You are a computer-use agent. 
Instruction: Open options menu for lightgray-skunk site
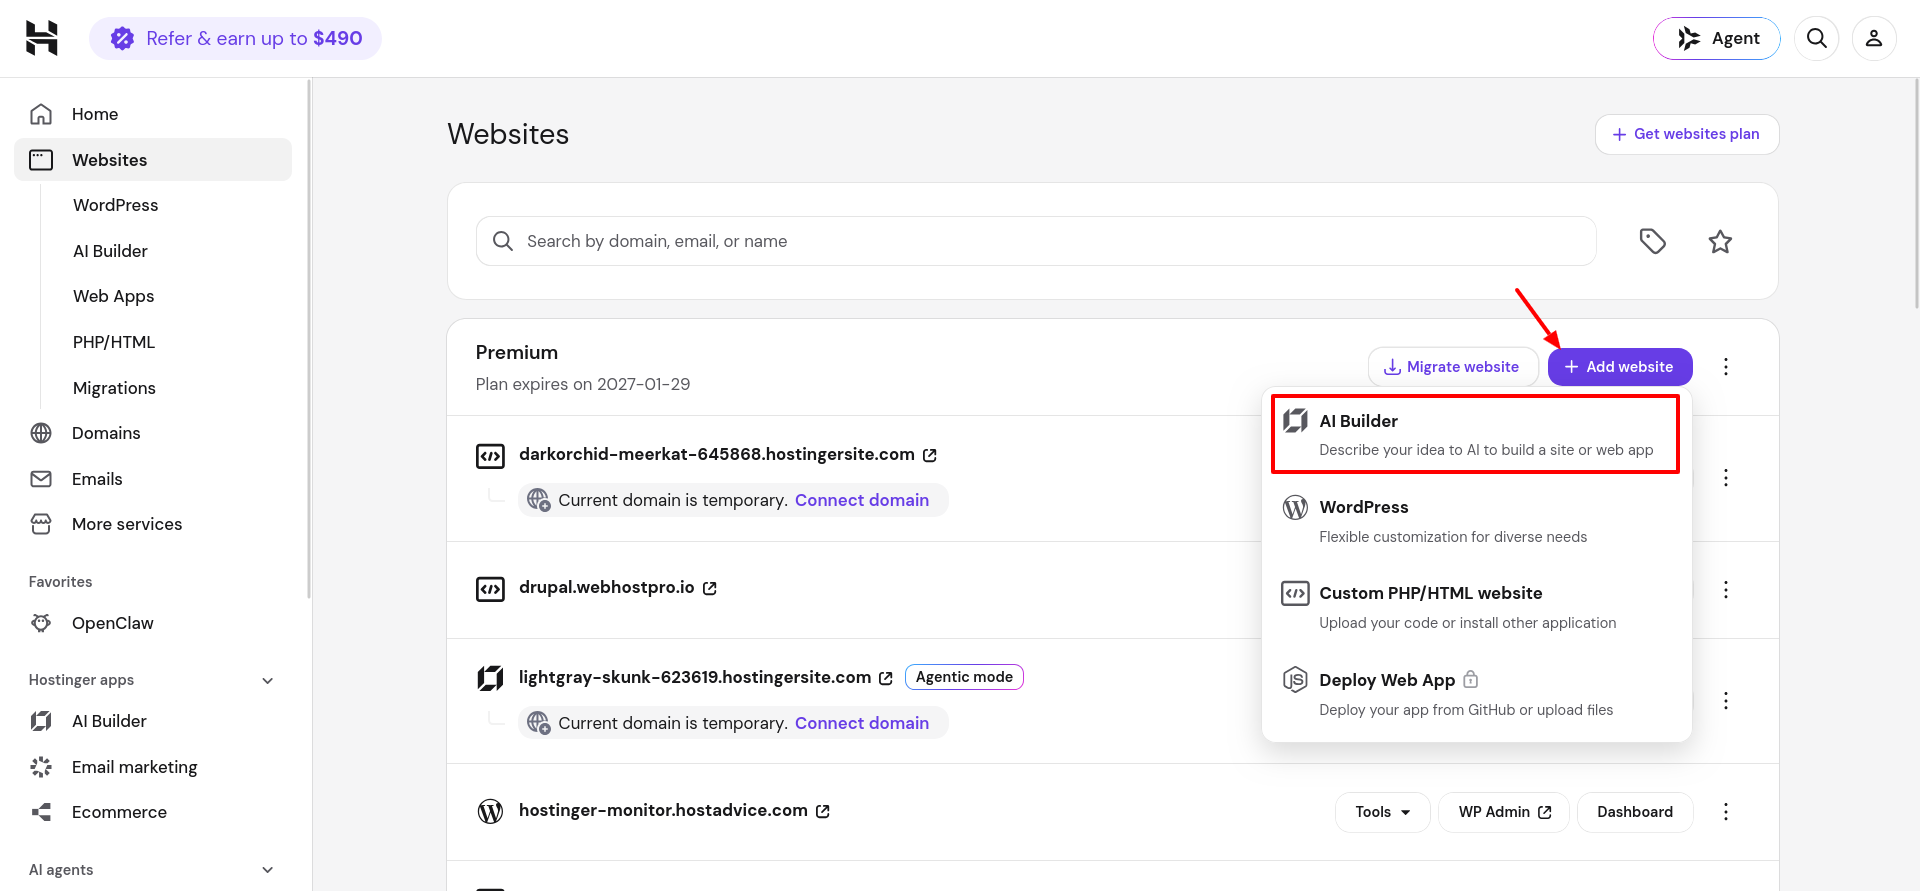coord(1726,701)
